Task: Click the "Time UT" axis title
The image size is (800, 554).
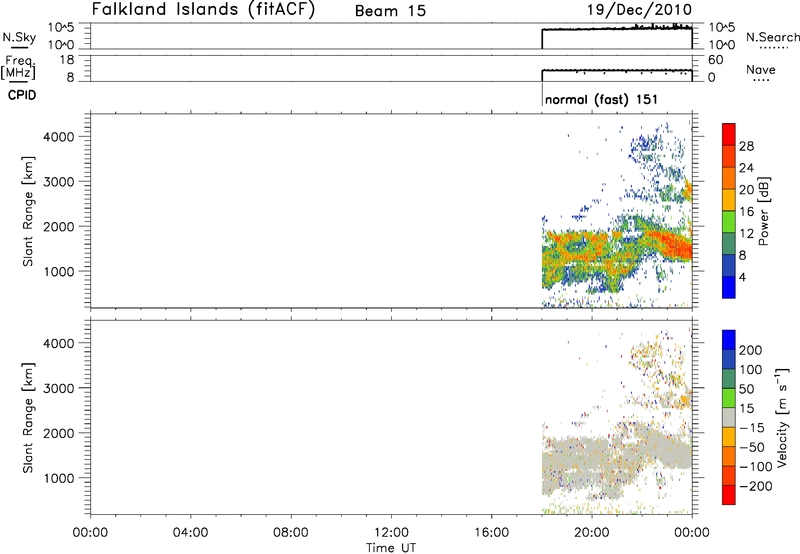Action: [391, 548]
